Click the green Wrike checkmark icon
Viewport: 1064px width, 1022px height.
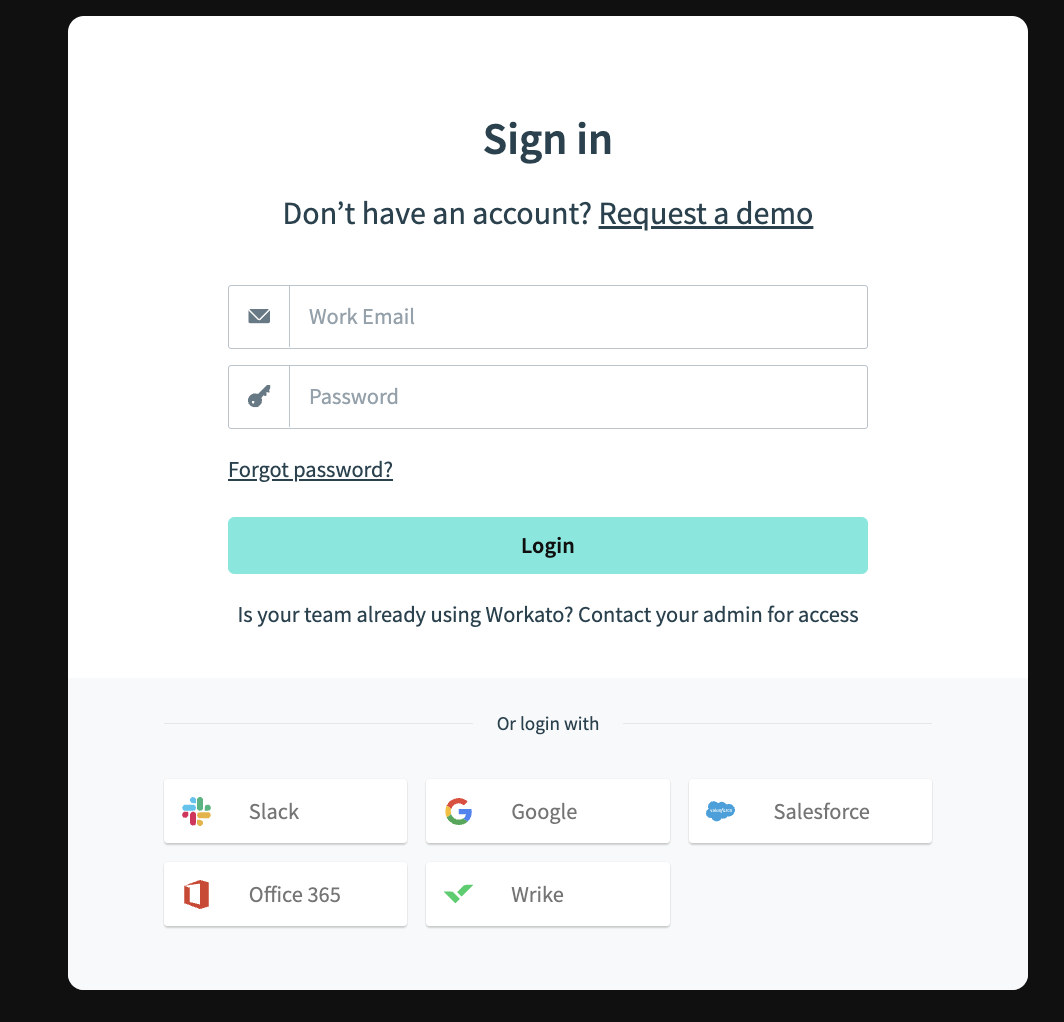pos(459,894)
